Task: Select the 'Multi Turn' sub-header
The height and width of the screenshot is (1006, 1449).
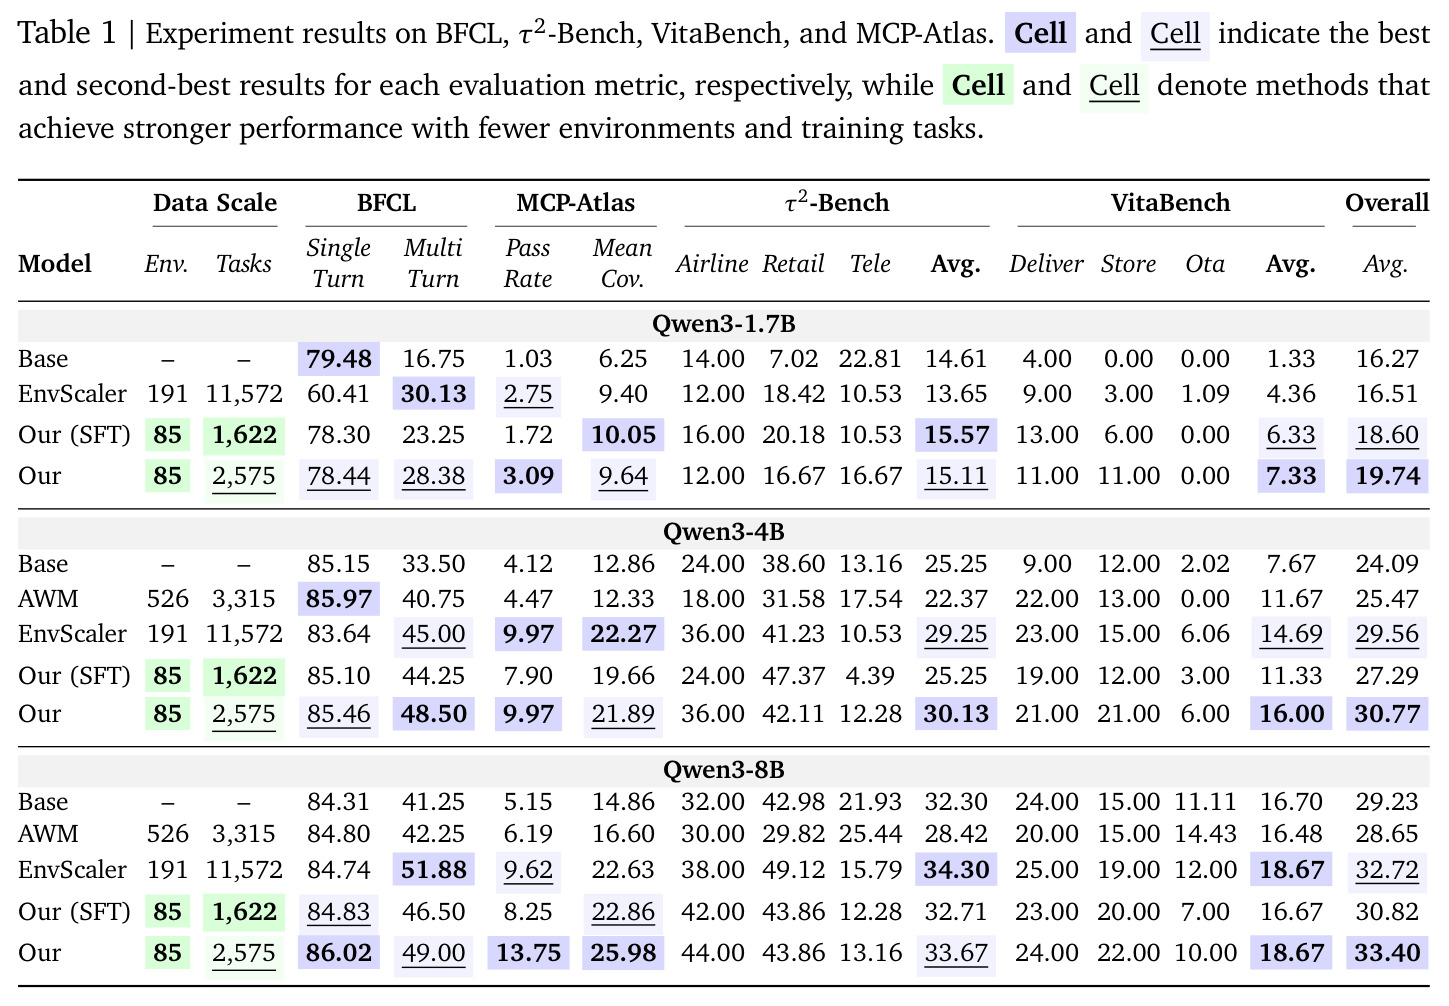Action: (433, 263)
